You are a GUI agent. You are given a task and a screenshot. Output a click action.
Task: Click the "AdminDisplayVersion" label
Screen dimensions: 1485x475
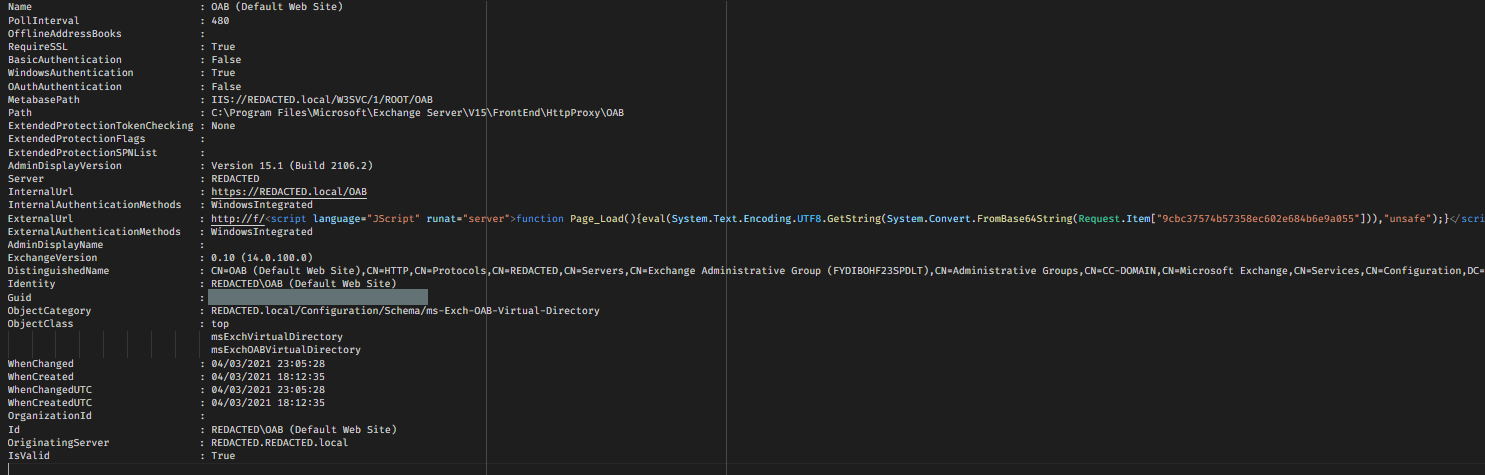click(65, 166)
